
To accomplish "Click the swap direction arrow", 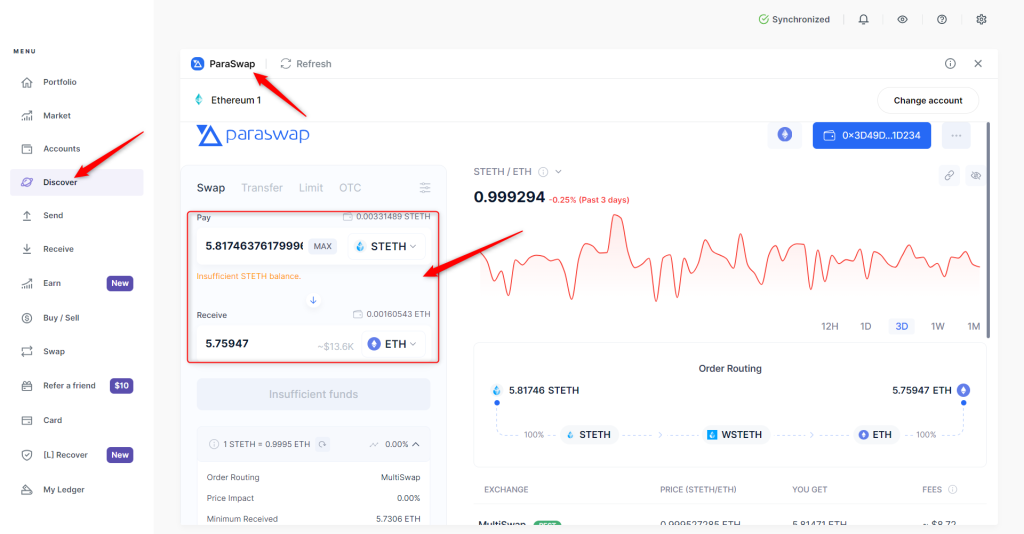I will point(313,300).
